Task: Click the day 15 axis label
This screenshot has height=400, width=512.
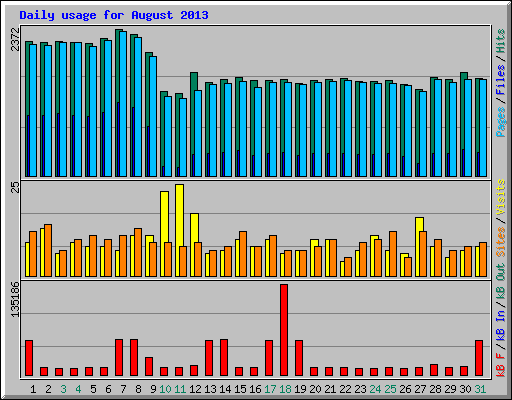Action: click(240, 389)
